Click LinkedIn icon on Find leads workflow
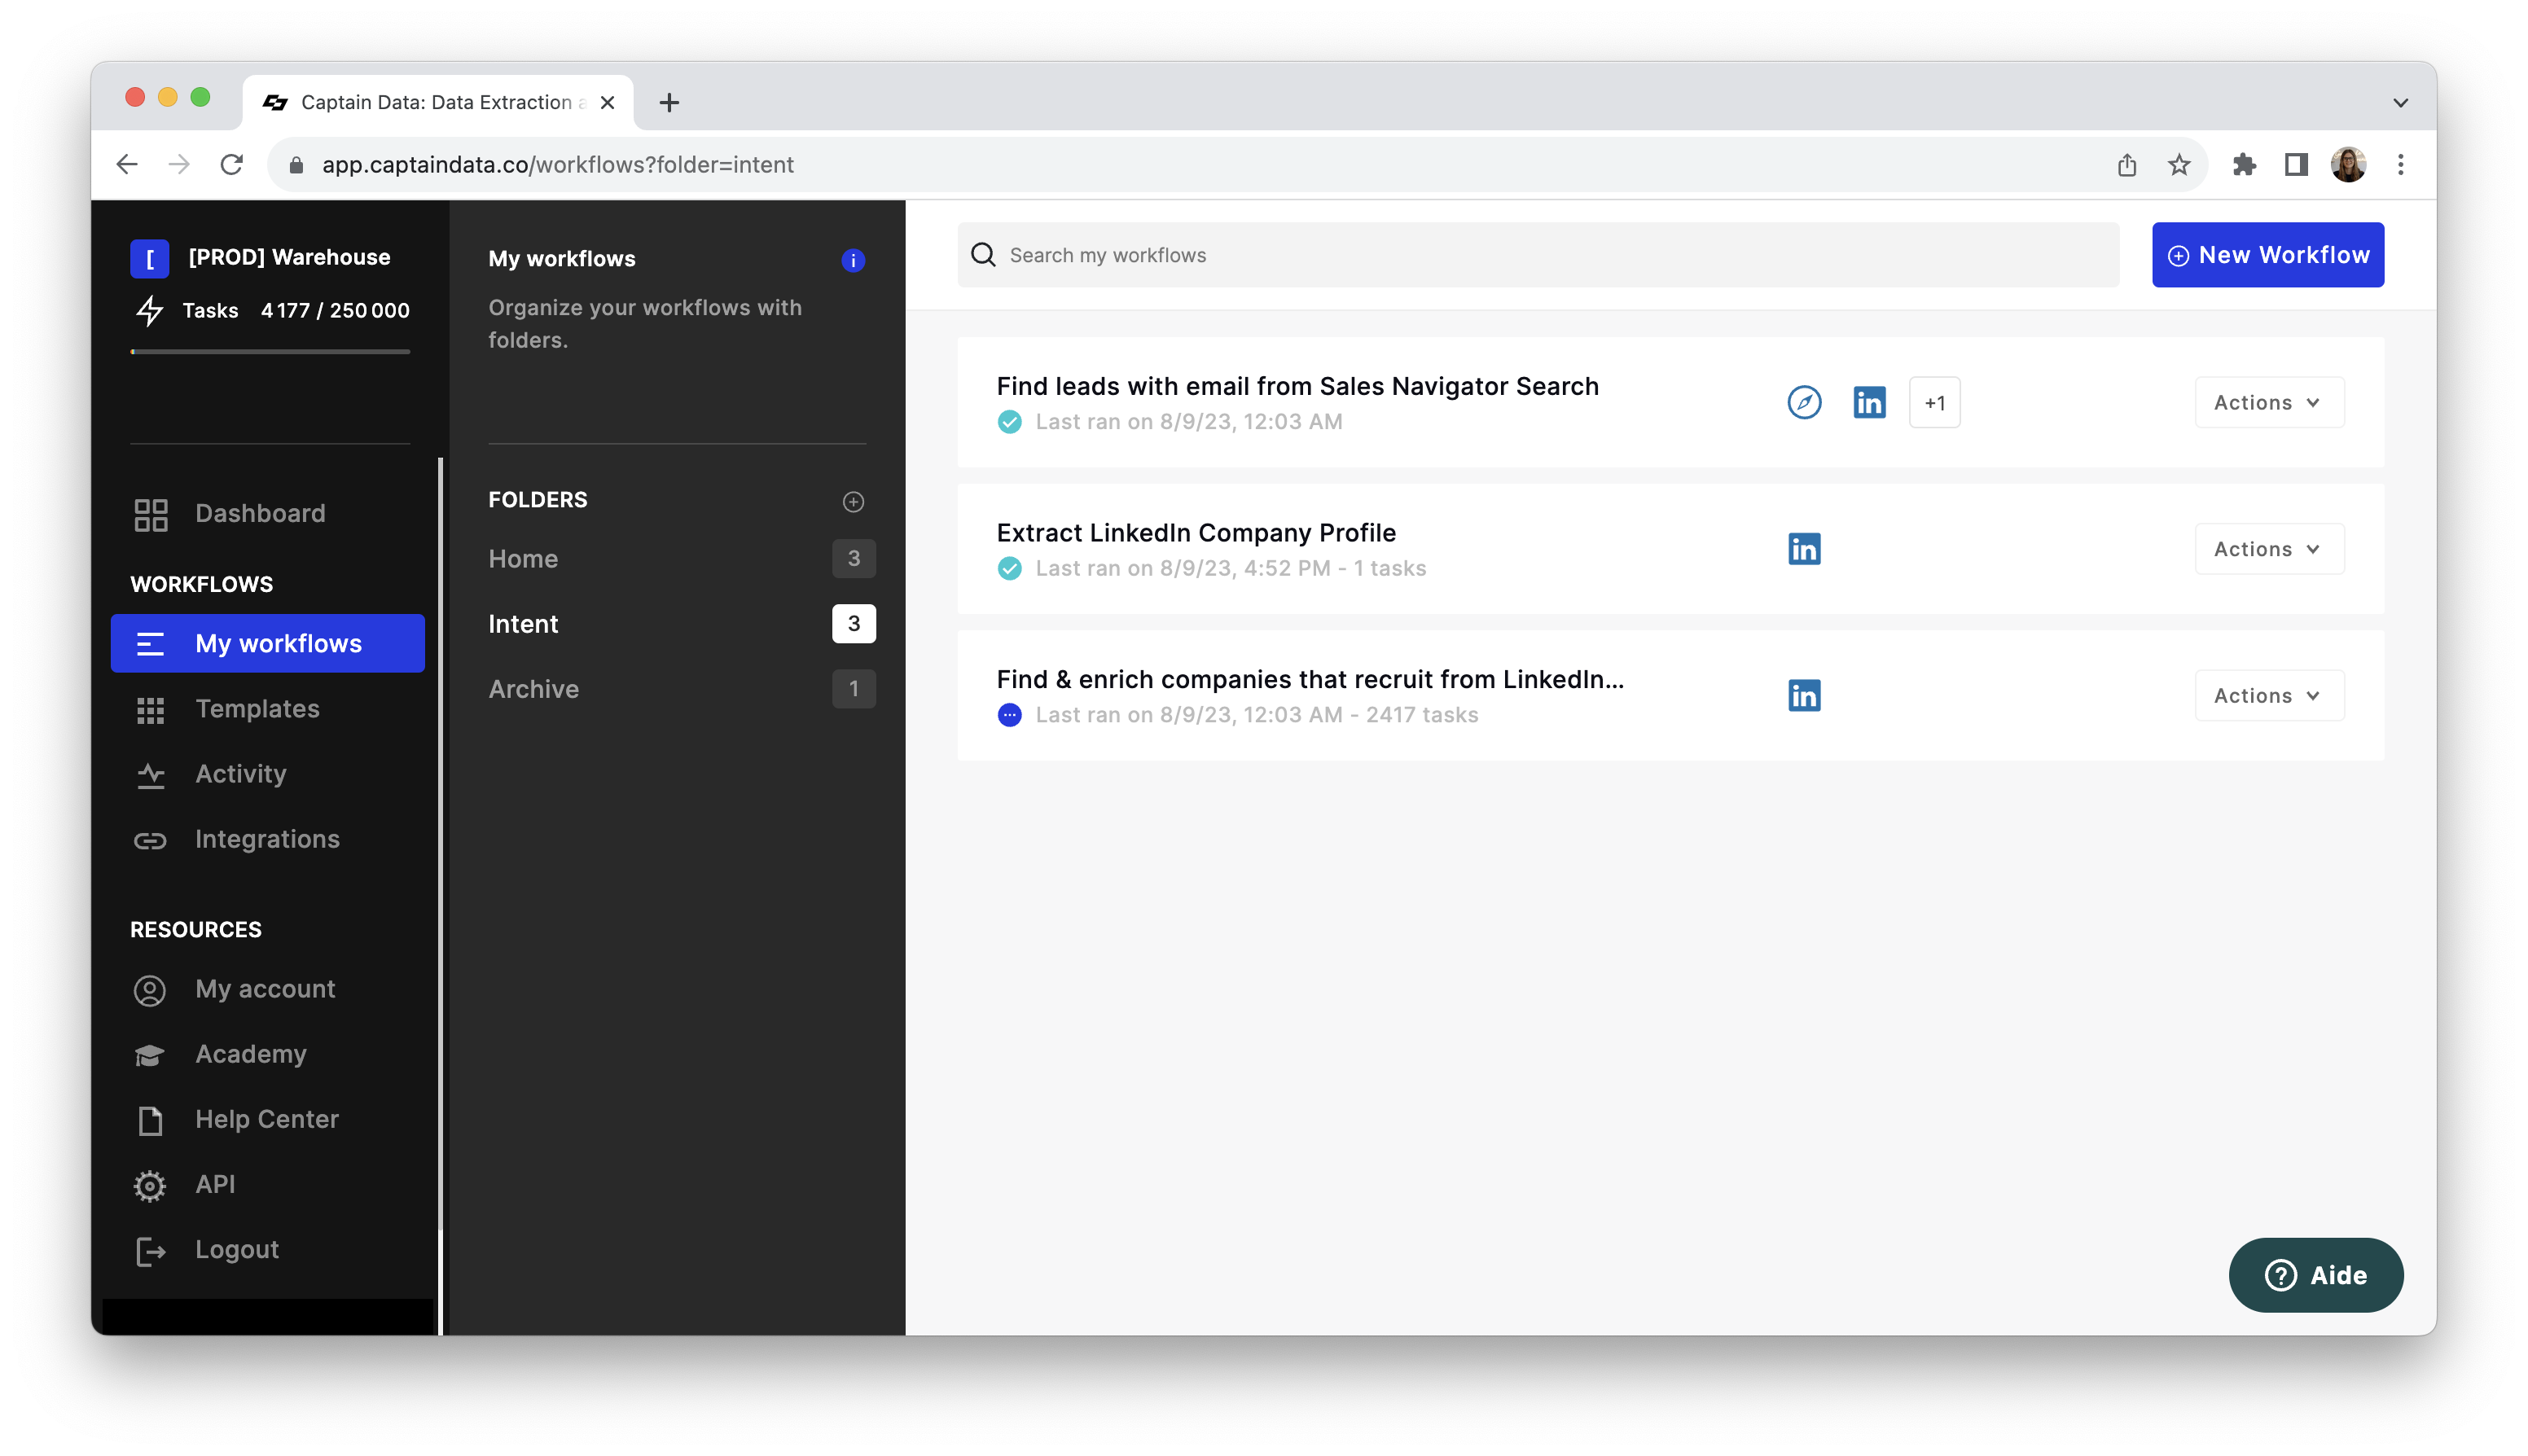This screenshot has width=2528, height=1456. point(1869,402)
